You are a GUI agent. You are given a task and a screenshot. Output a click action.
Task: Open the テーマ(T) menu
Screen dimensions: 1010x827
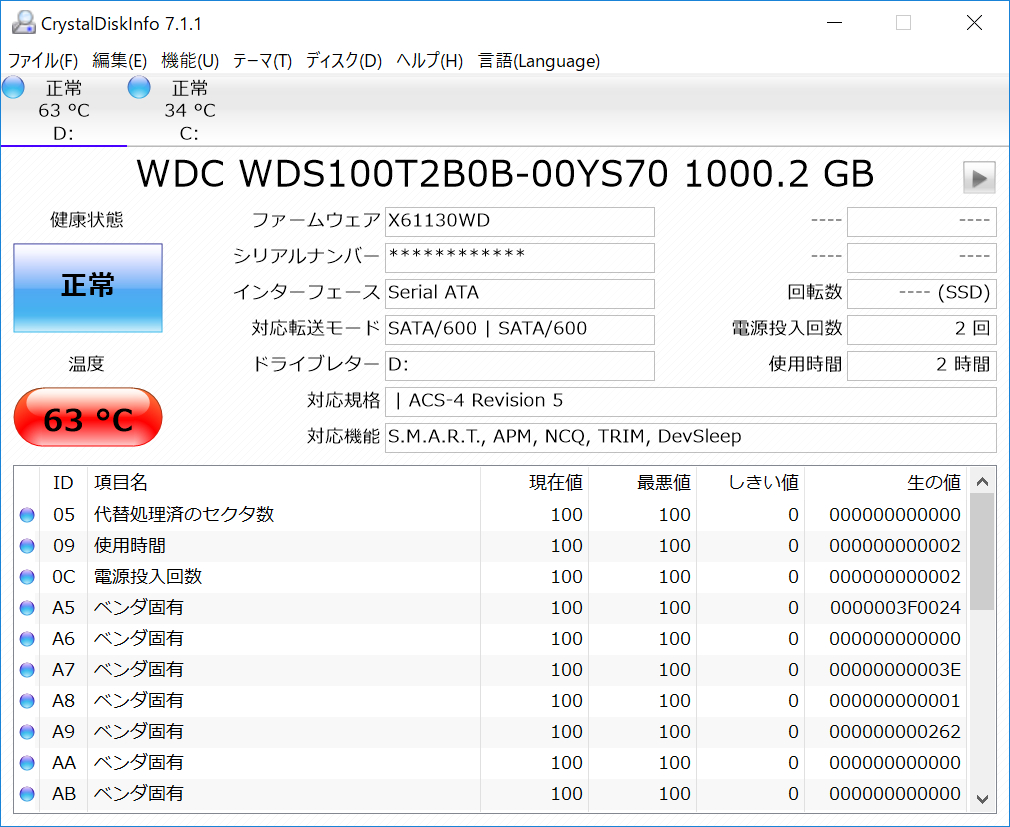pos(262,61)
